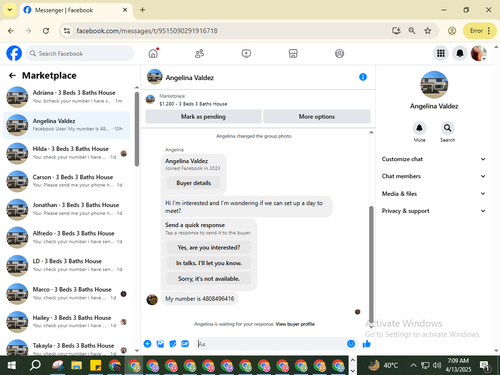This screenshot has width=500, height=375.
Task: Expand Media & files section
Action: point(434,193)
